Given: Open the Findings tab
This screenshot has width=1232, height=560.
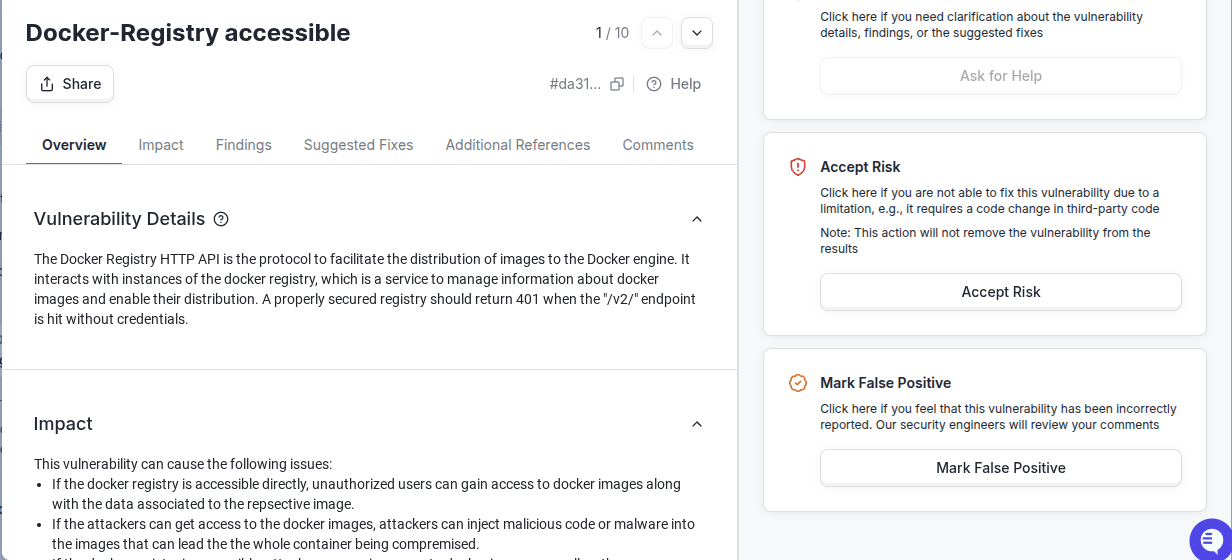Looking at the screenshot, I should point(244,145).
